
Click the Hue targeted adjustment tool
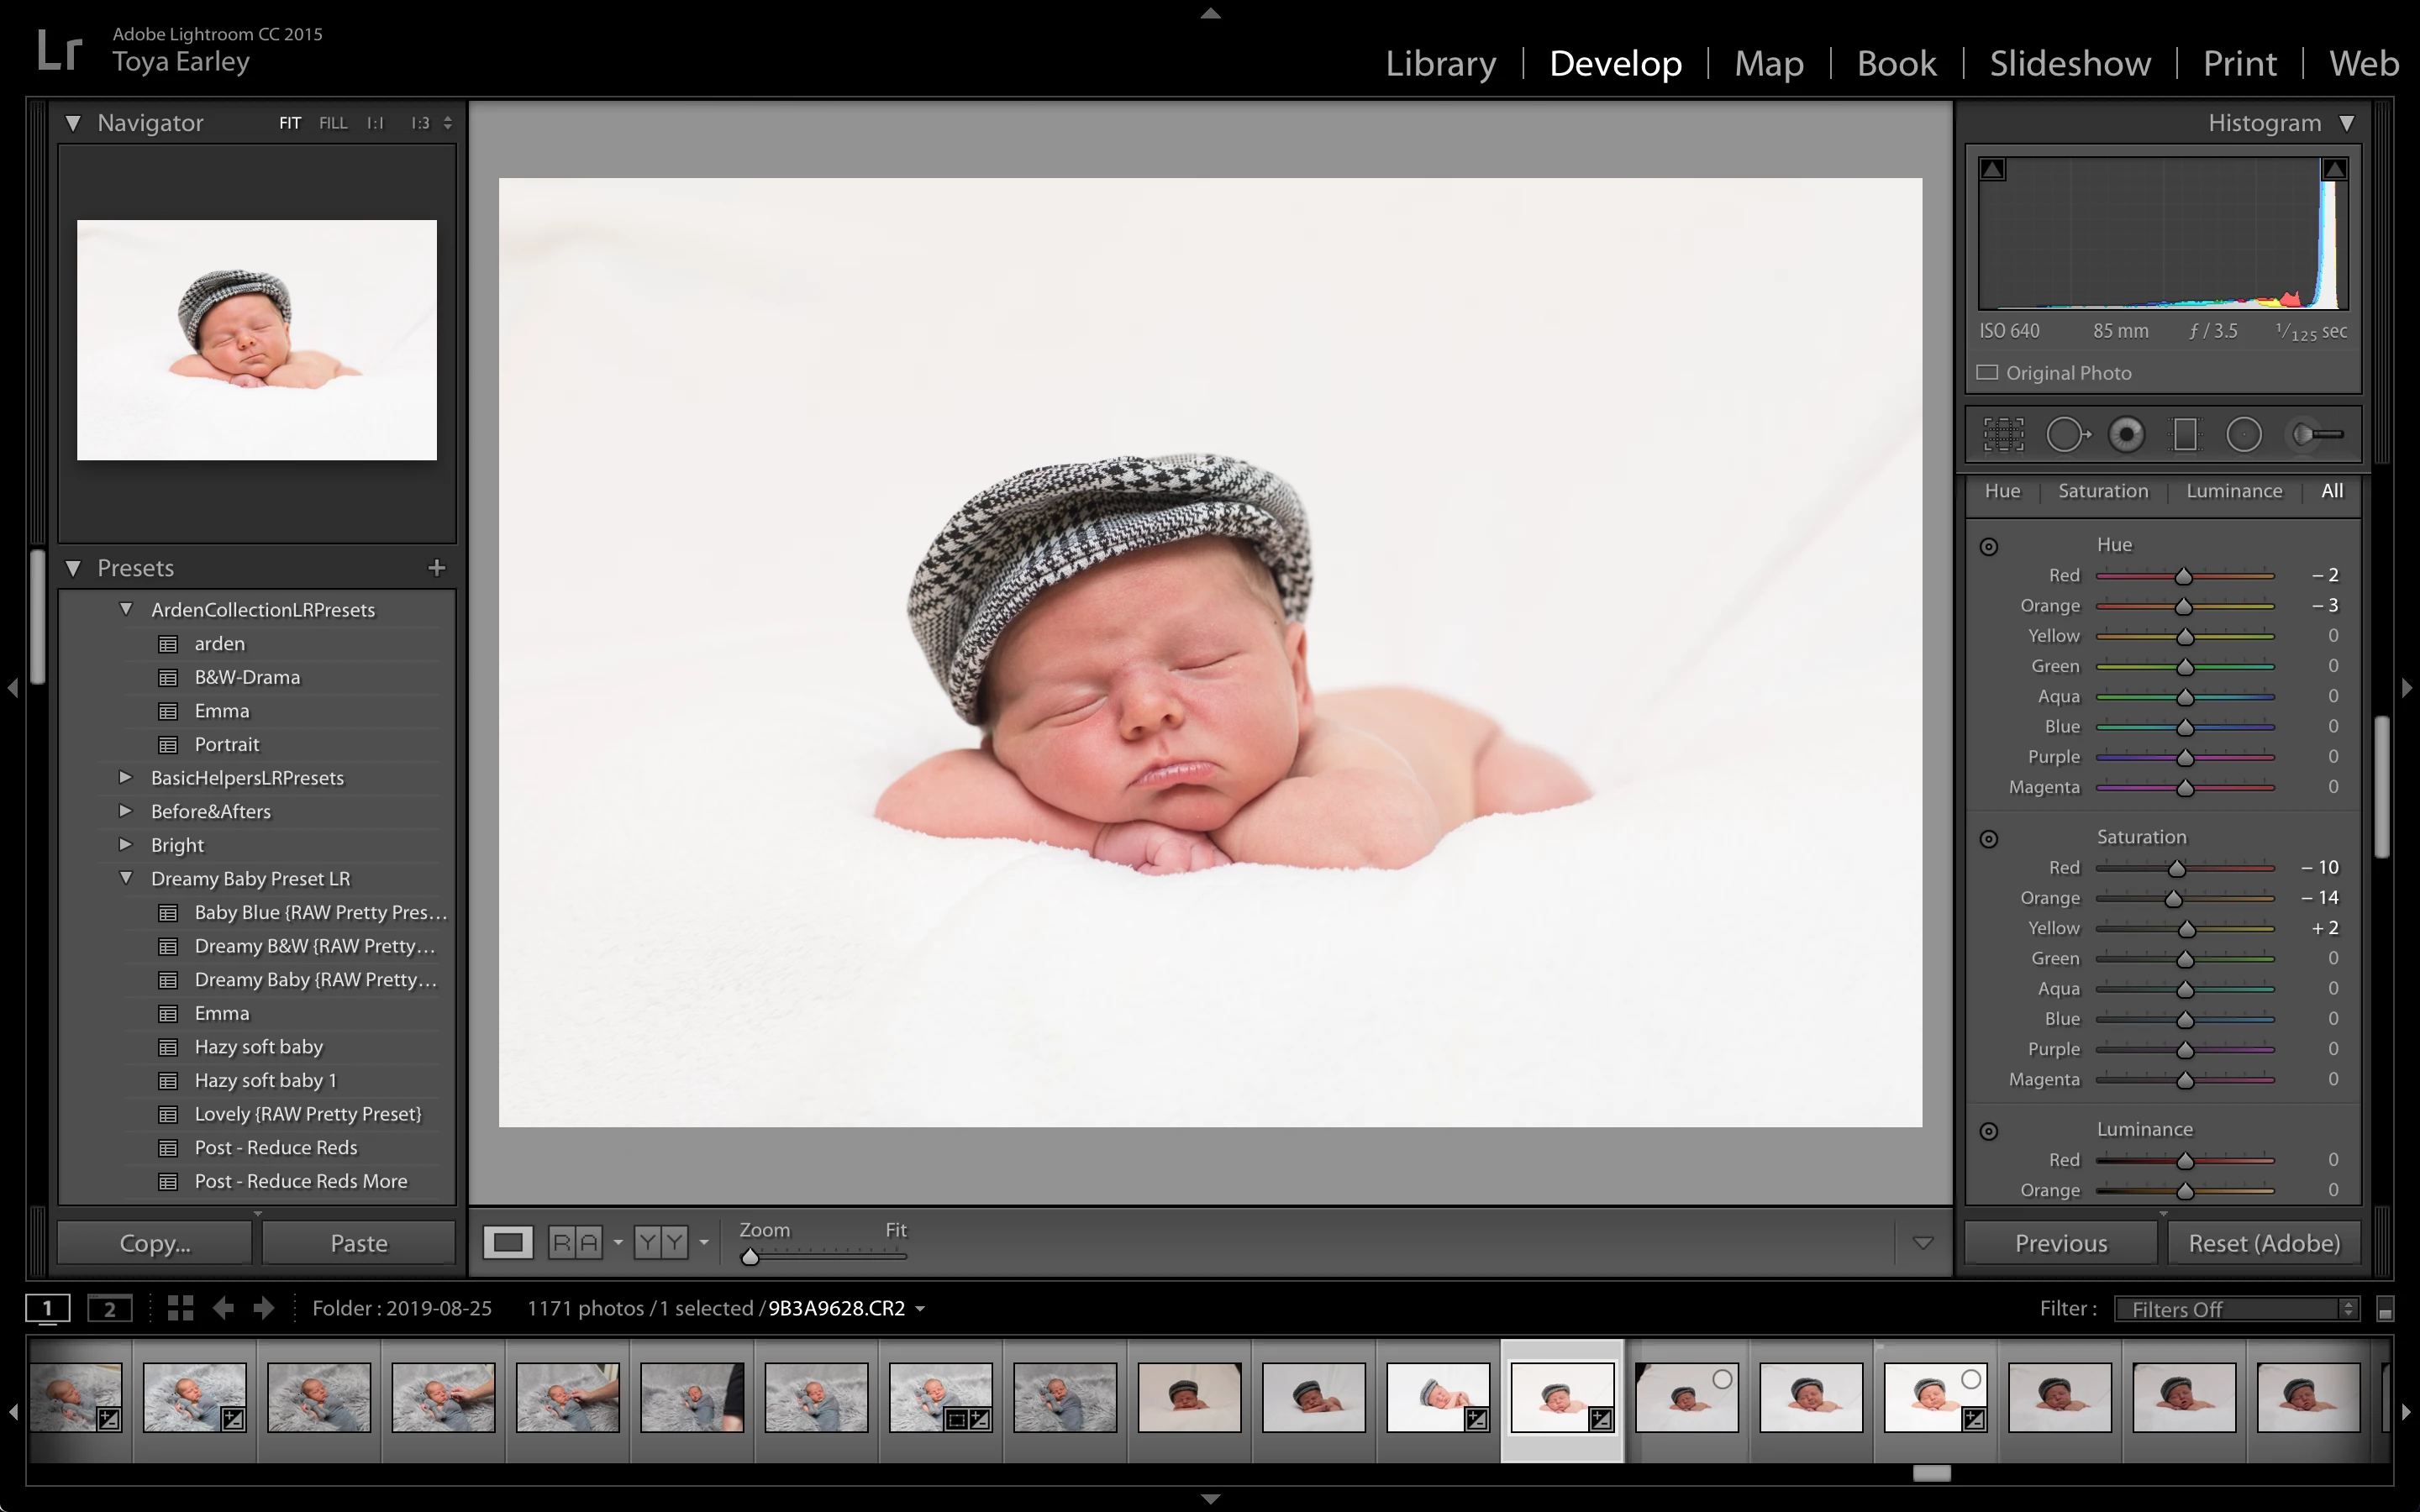1989,546
